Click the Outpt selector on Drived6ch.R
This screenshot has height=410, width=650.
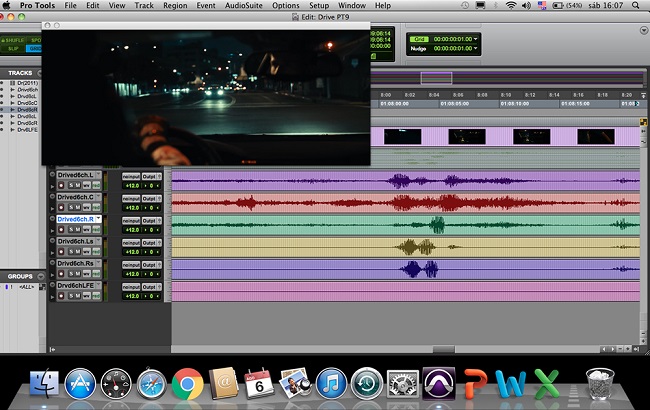[150, 219]
